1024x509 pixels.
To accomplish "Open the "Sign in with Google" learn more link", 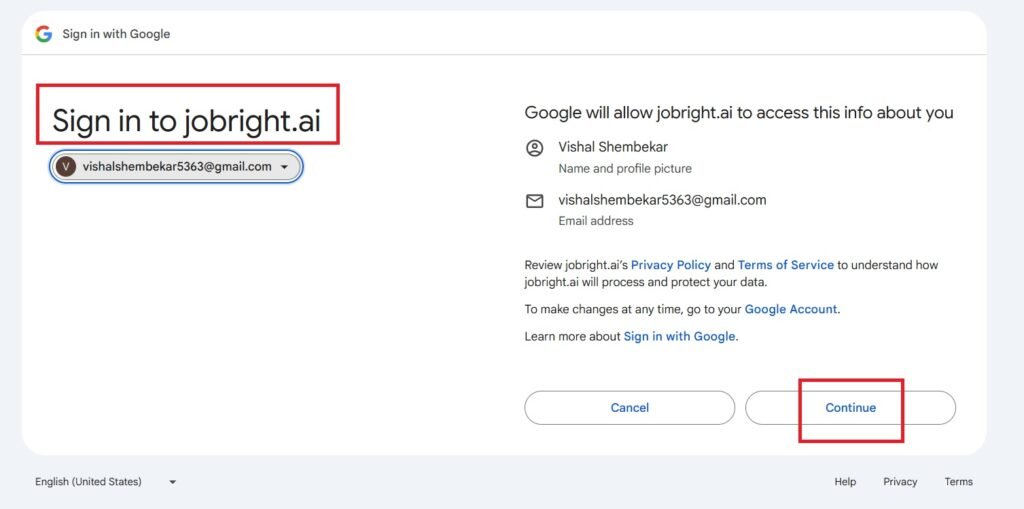I will (679, 336).
